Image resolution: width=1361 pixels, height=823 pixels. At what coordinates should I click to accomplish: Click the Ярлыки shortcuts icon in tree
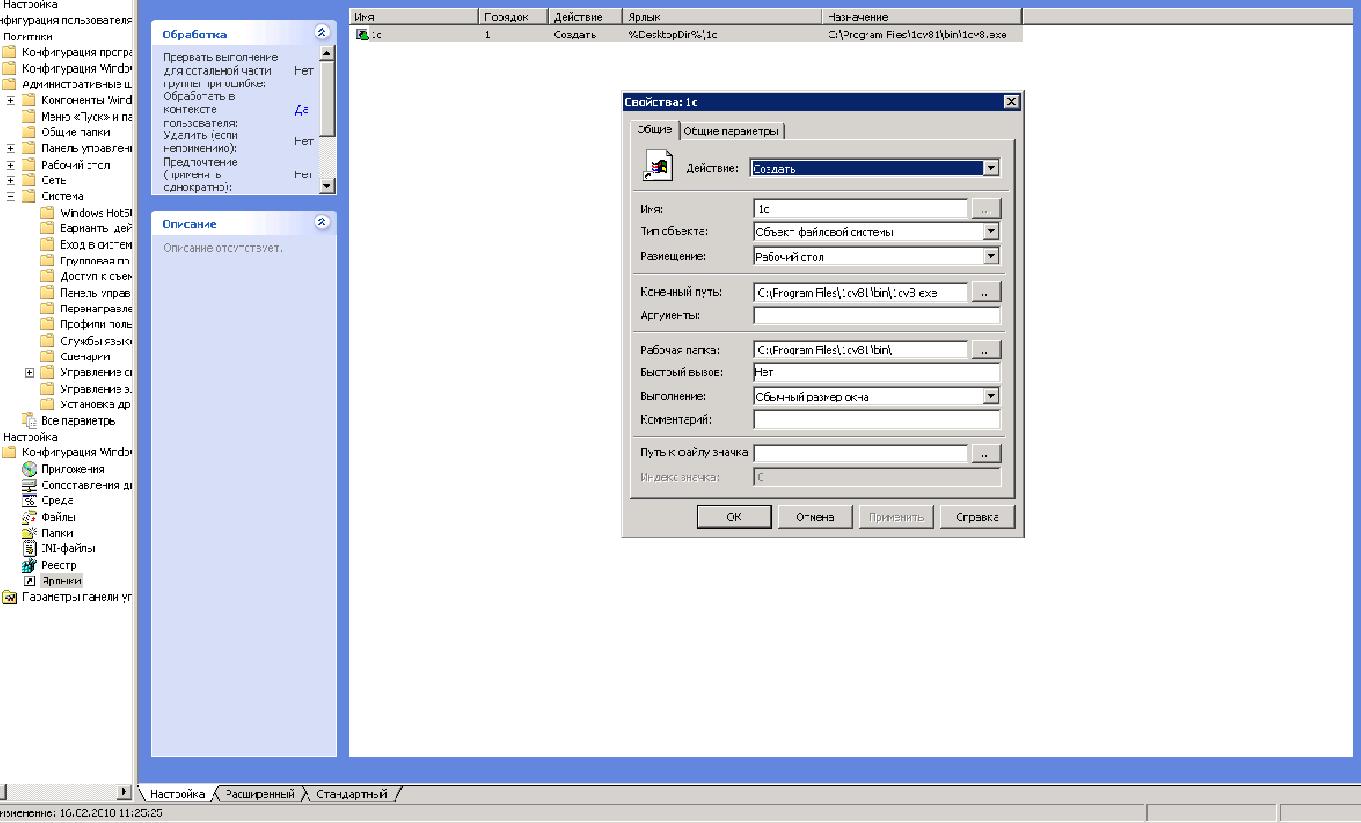pyautogui.click(x=29, y=581)
